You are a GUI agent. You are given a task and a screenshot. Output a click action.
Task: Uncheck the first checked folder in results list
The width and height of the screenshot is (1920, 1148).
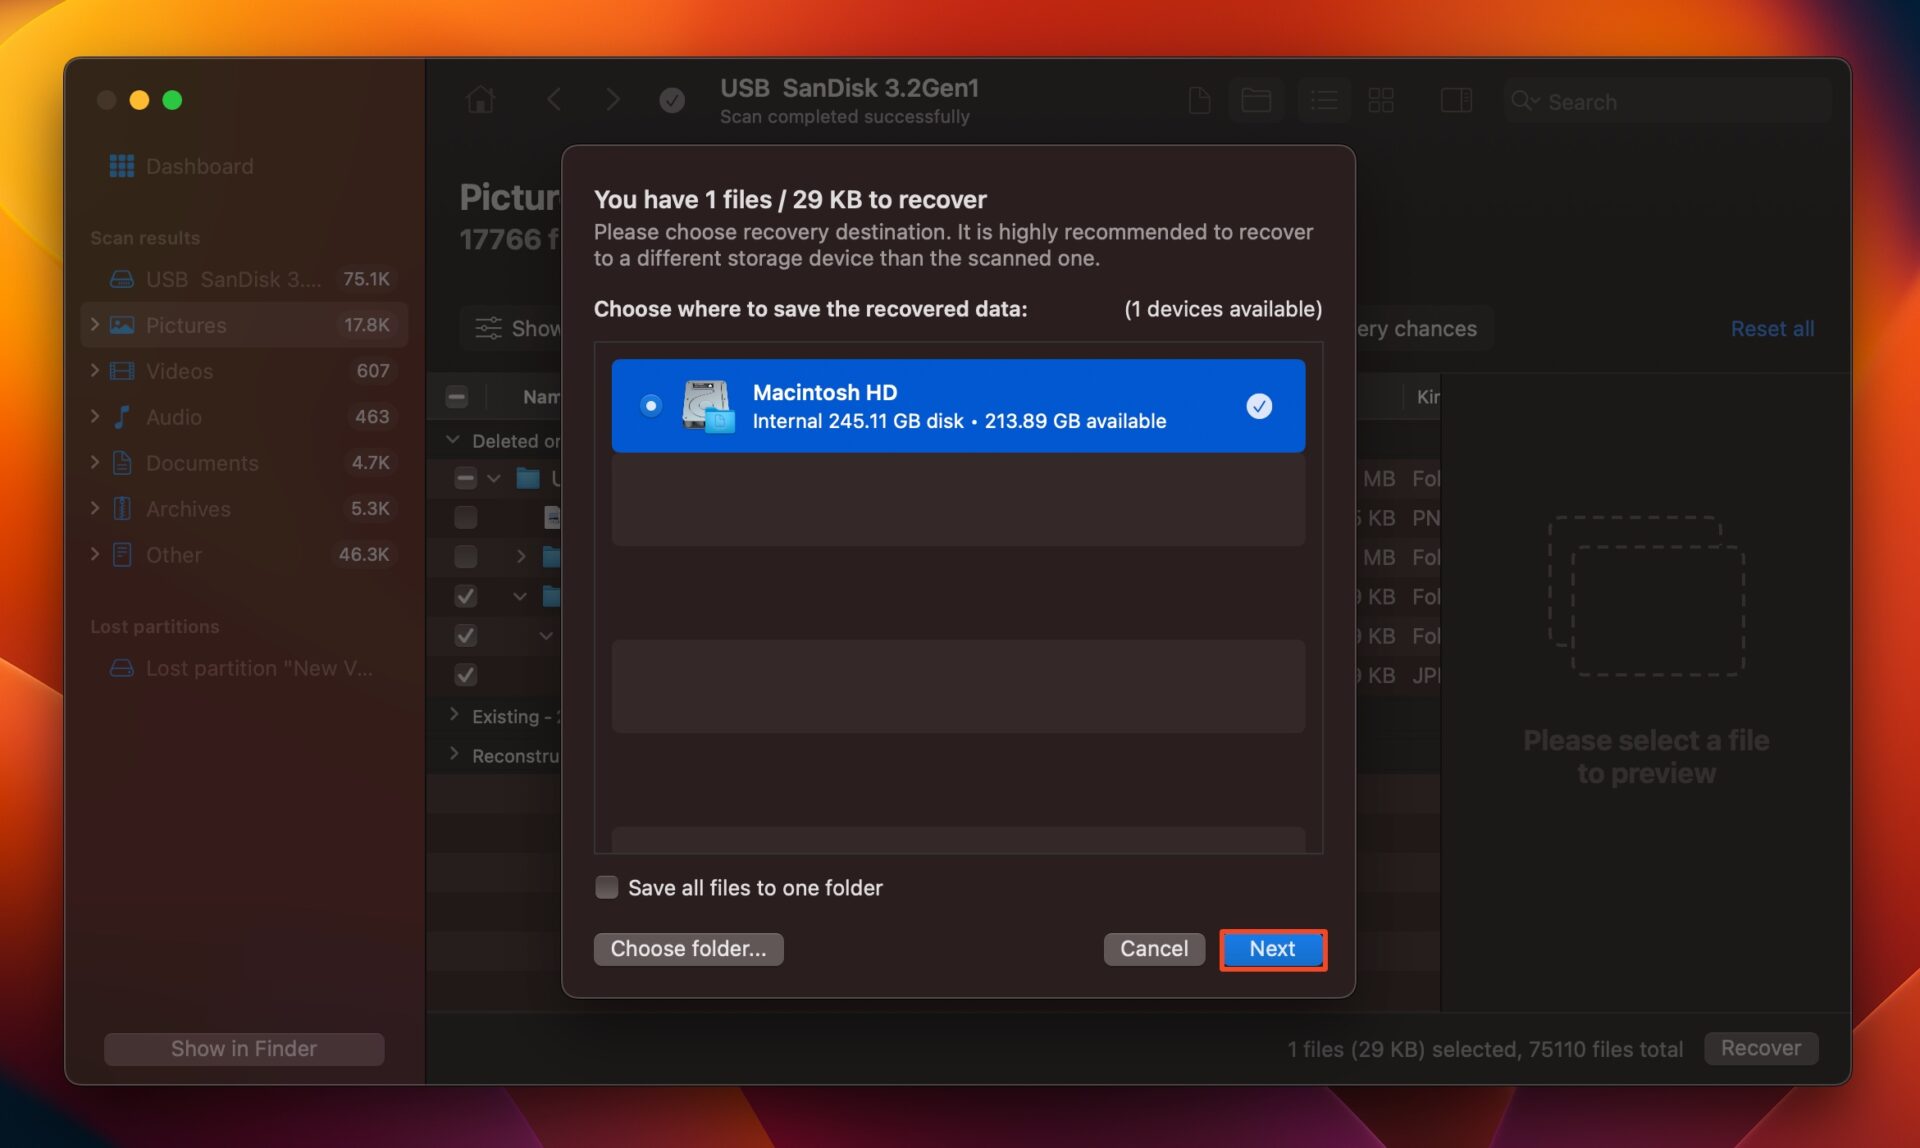tap(465, 596)
